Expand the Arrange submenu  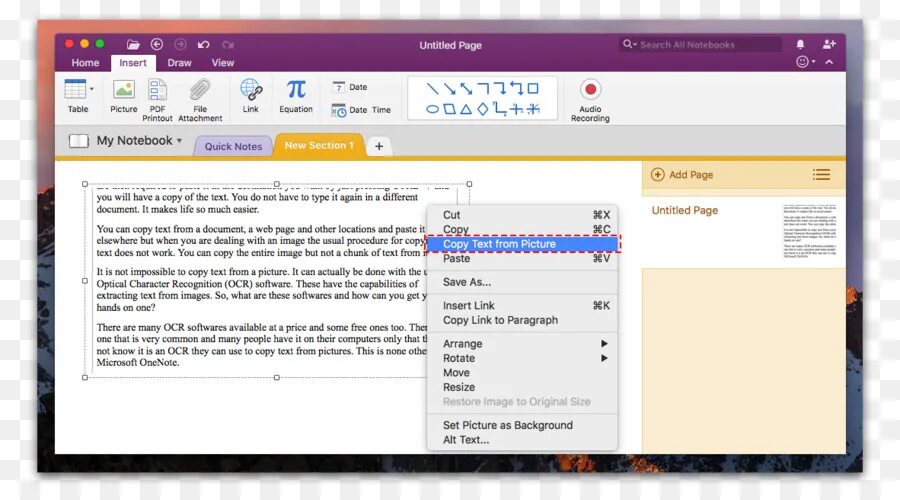click(x=522, y=343)
